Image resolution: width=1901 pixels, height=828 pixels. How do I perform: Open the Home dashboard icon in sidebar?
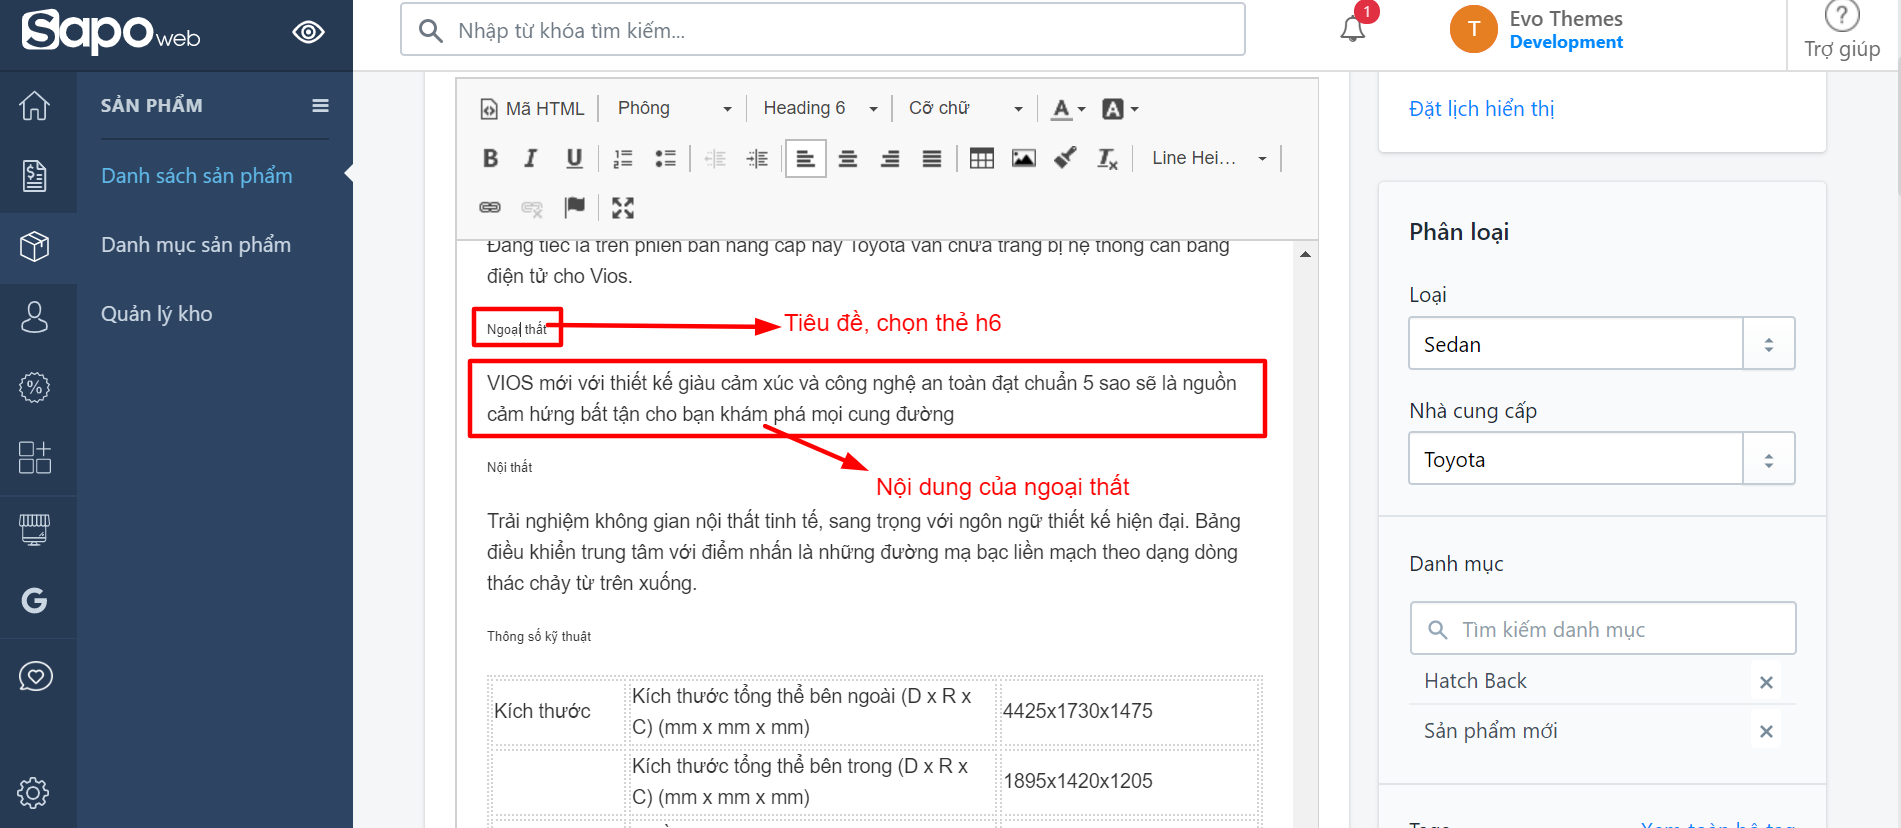35,105
